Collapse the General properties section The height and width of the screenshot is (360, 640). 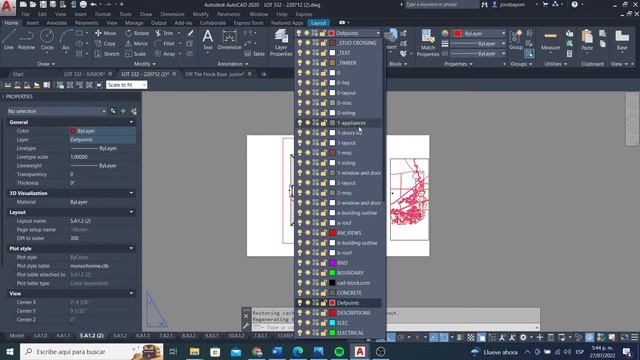pos(131,122)
